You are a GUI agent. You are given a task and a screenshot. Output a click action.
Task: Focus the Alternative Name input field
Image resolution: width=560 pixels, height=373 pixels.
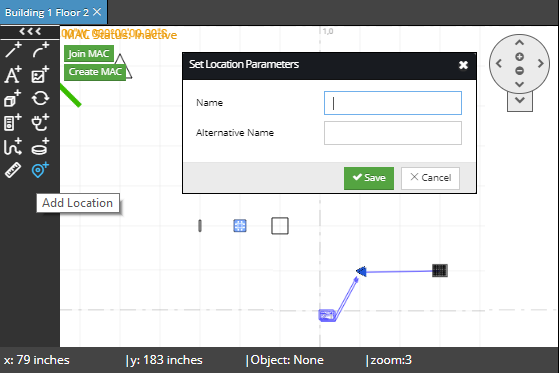tap(393, 133)
